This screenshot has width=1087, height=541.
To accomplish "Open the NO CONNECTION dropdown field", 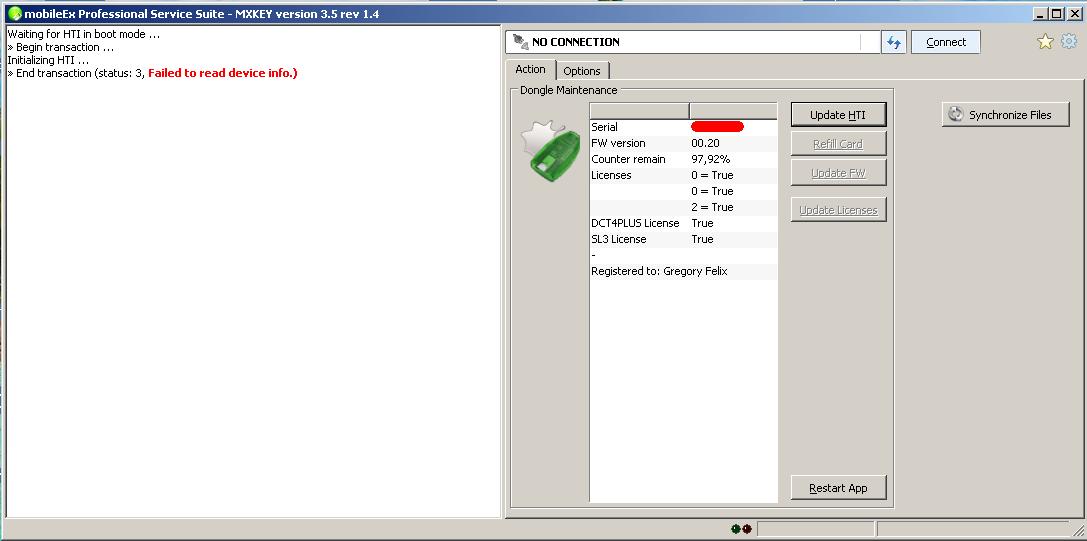I will click(x=693, y=42).
